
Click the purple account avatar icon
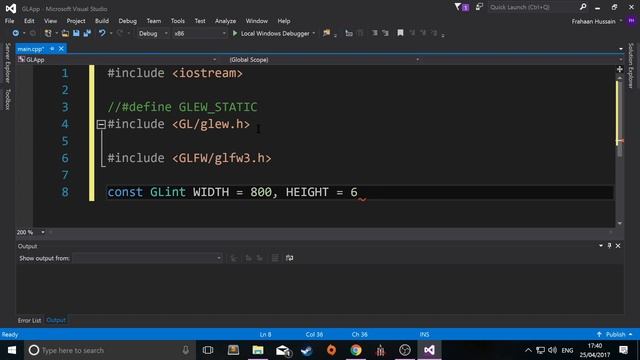[631, 21]
